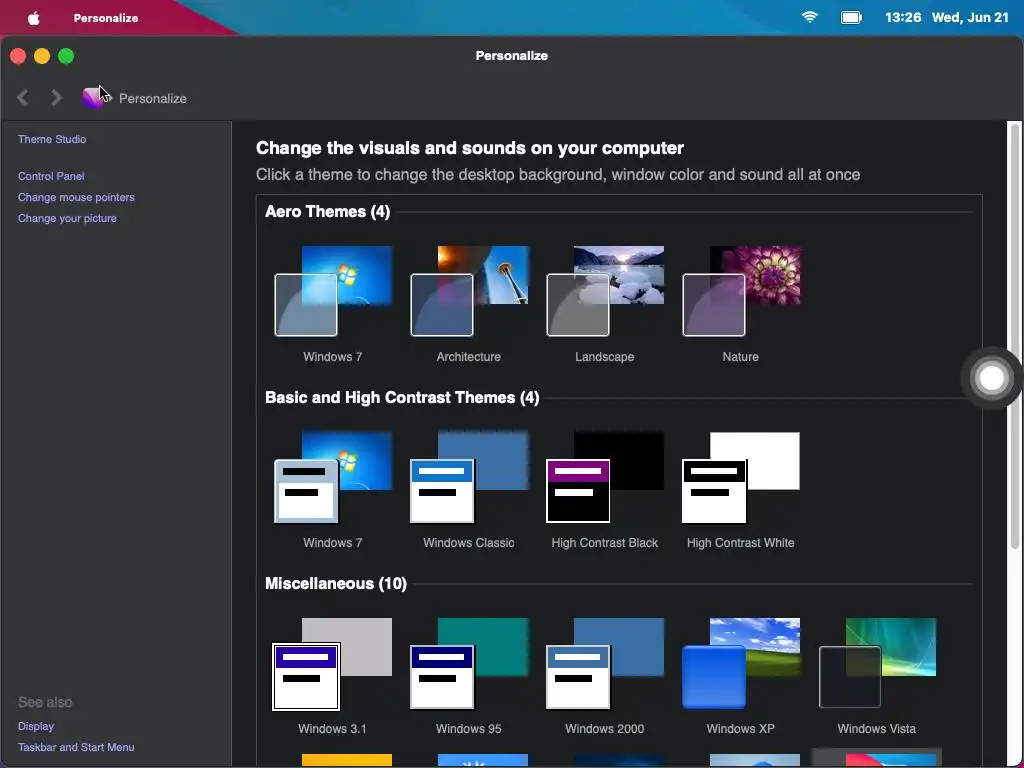
Task: Open Taskbar and Start Menu link
Action: coord(76,747)
